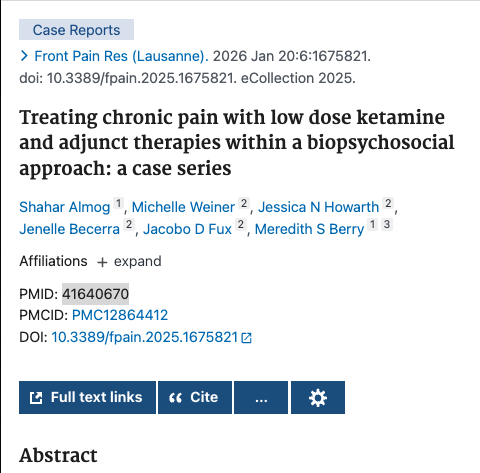Open author Michelle Weiner's link

183,207
